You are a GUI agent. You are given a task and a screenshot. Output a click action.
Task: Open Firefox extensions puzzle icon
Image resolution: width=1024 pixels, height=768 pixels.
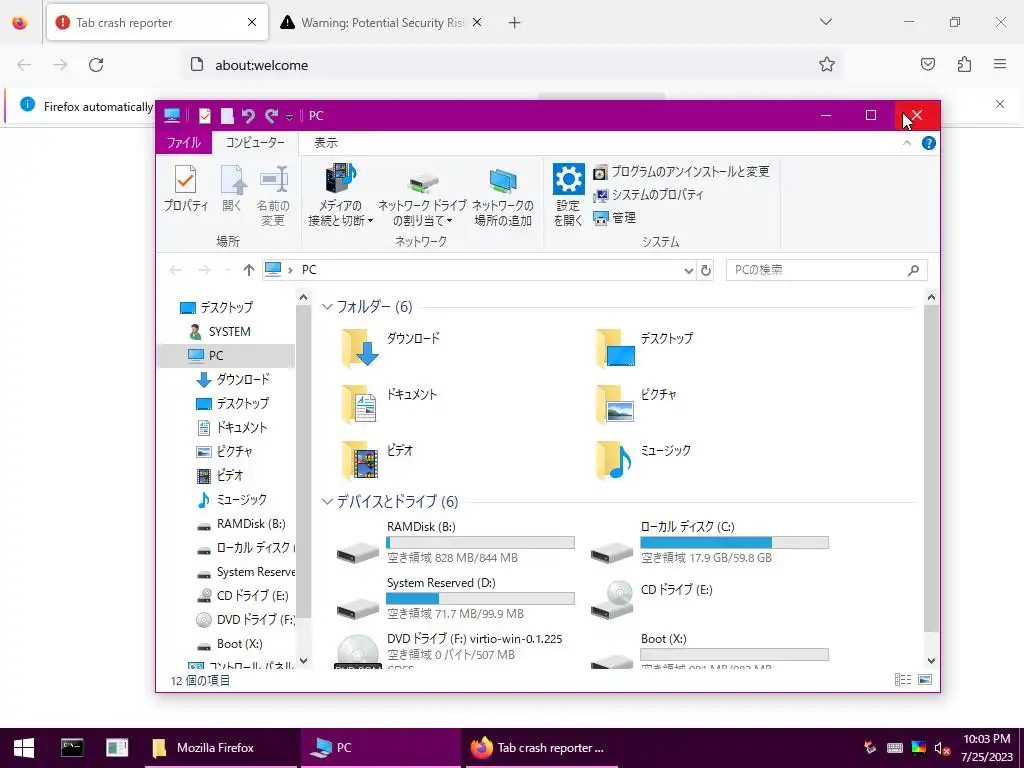[964, 64]
